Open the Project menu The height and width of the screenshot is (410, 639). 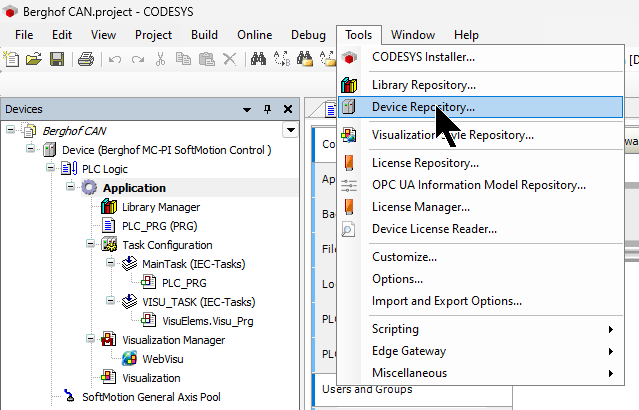(x=154, y=35)
